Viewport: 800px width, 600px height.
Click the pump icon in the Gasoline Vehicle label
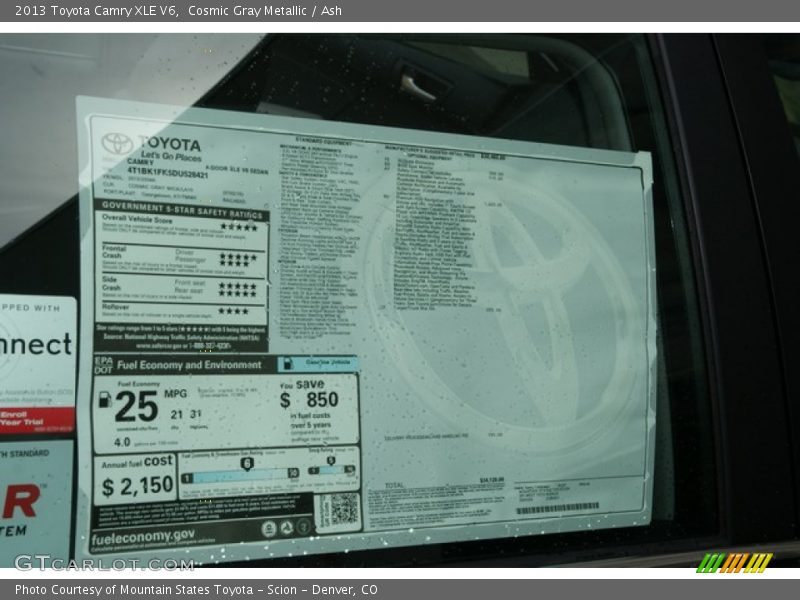point(288,364)
